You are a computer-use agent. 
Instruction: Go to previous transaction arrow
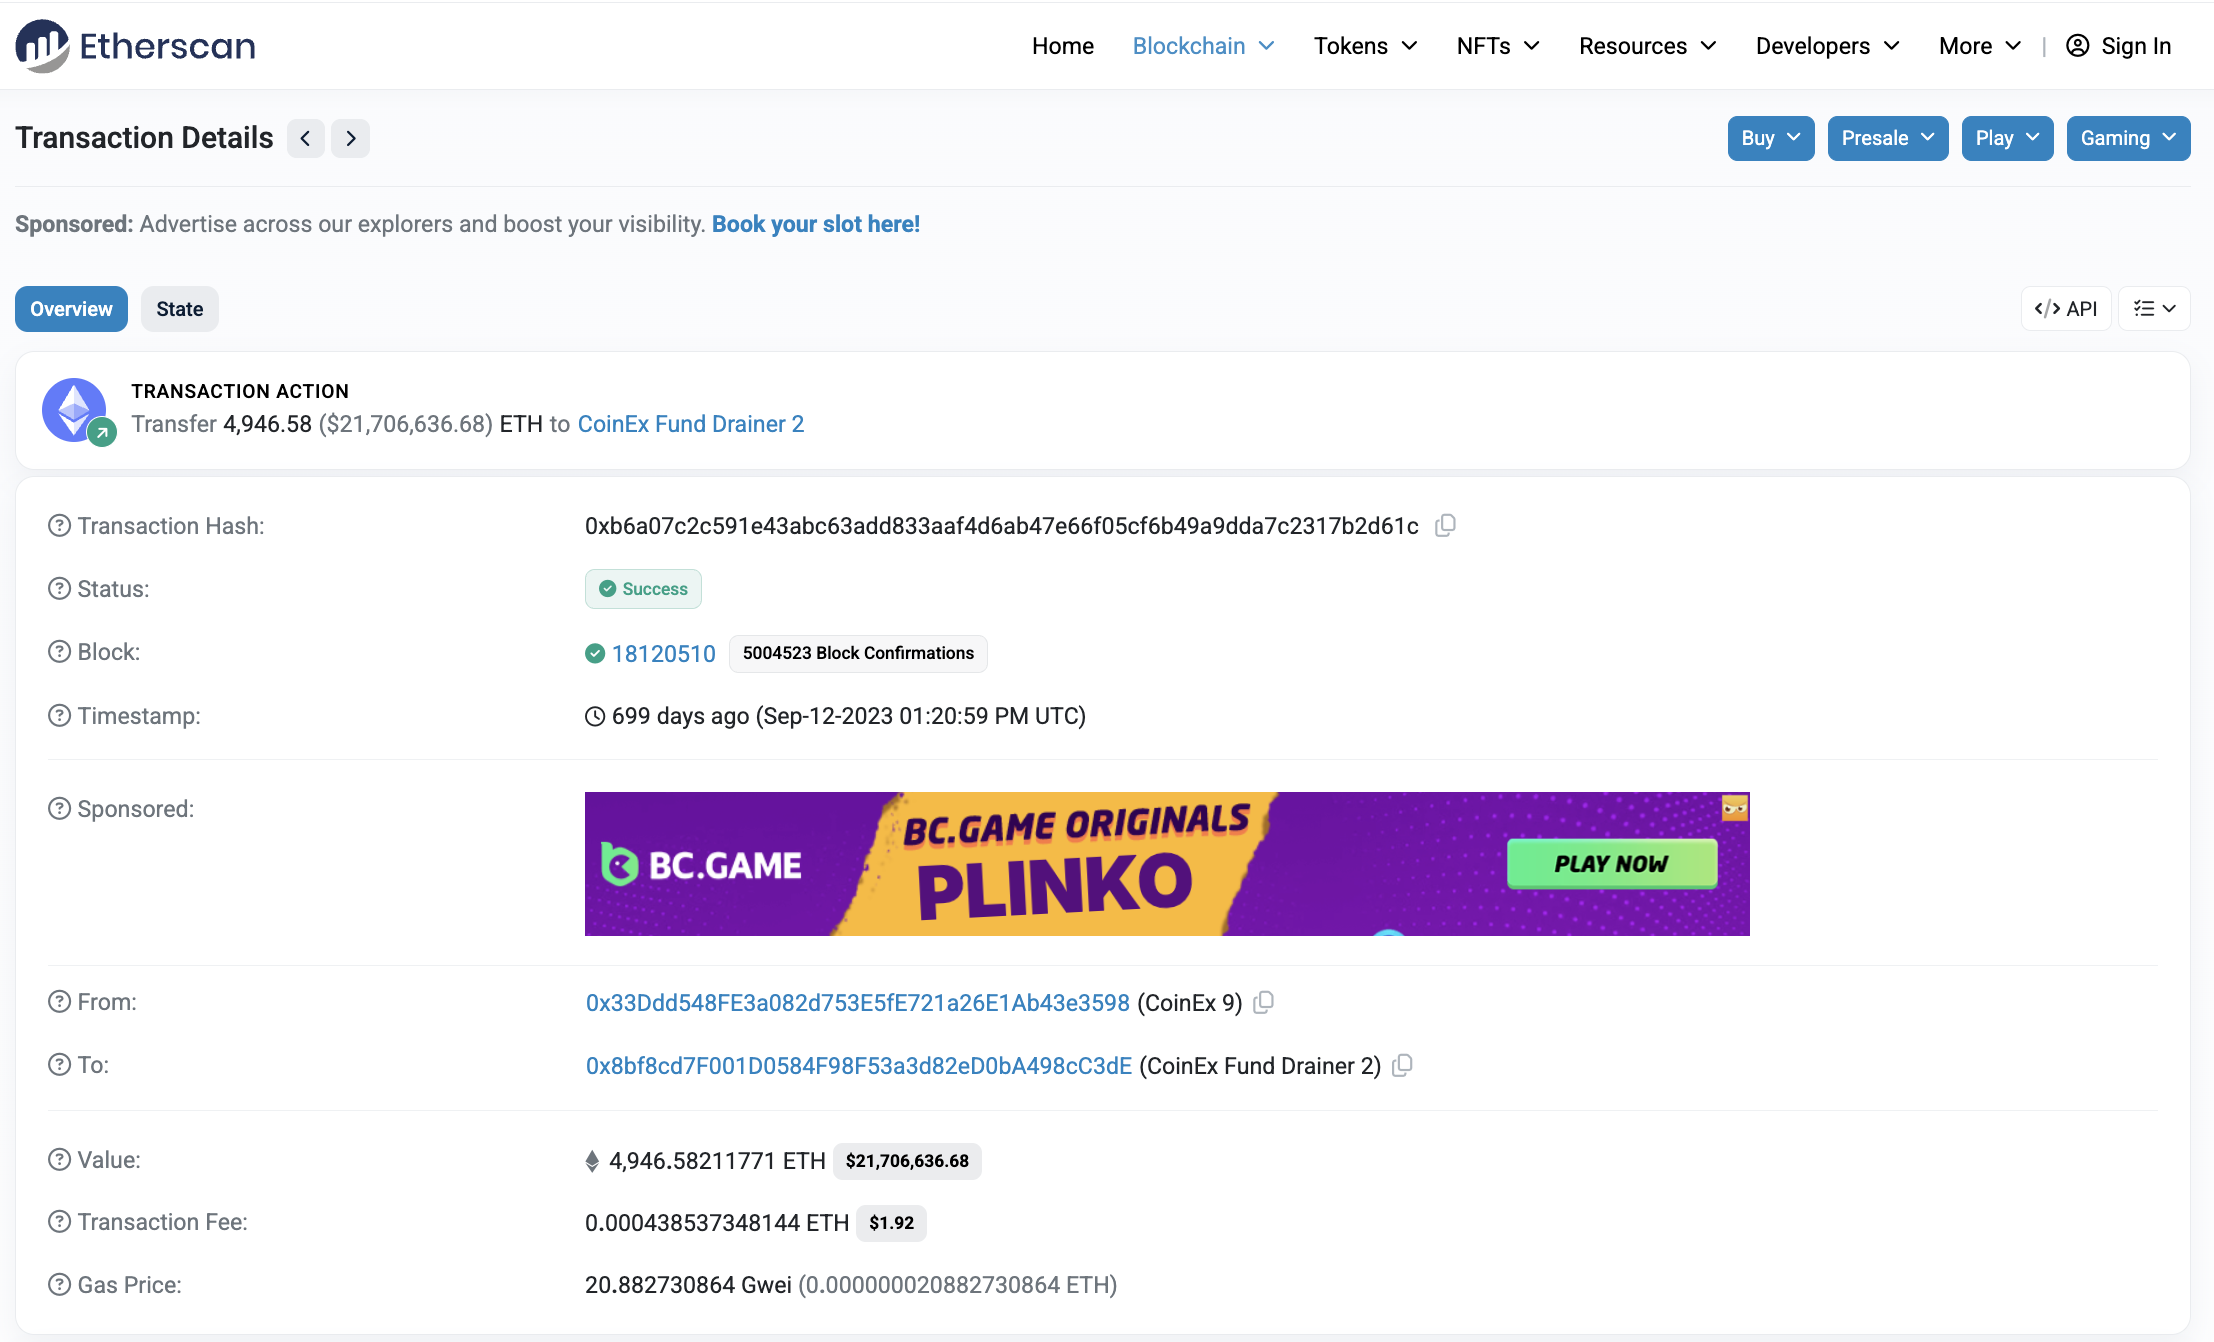pyautogui.click(x=306, y=138)
